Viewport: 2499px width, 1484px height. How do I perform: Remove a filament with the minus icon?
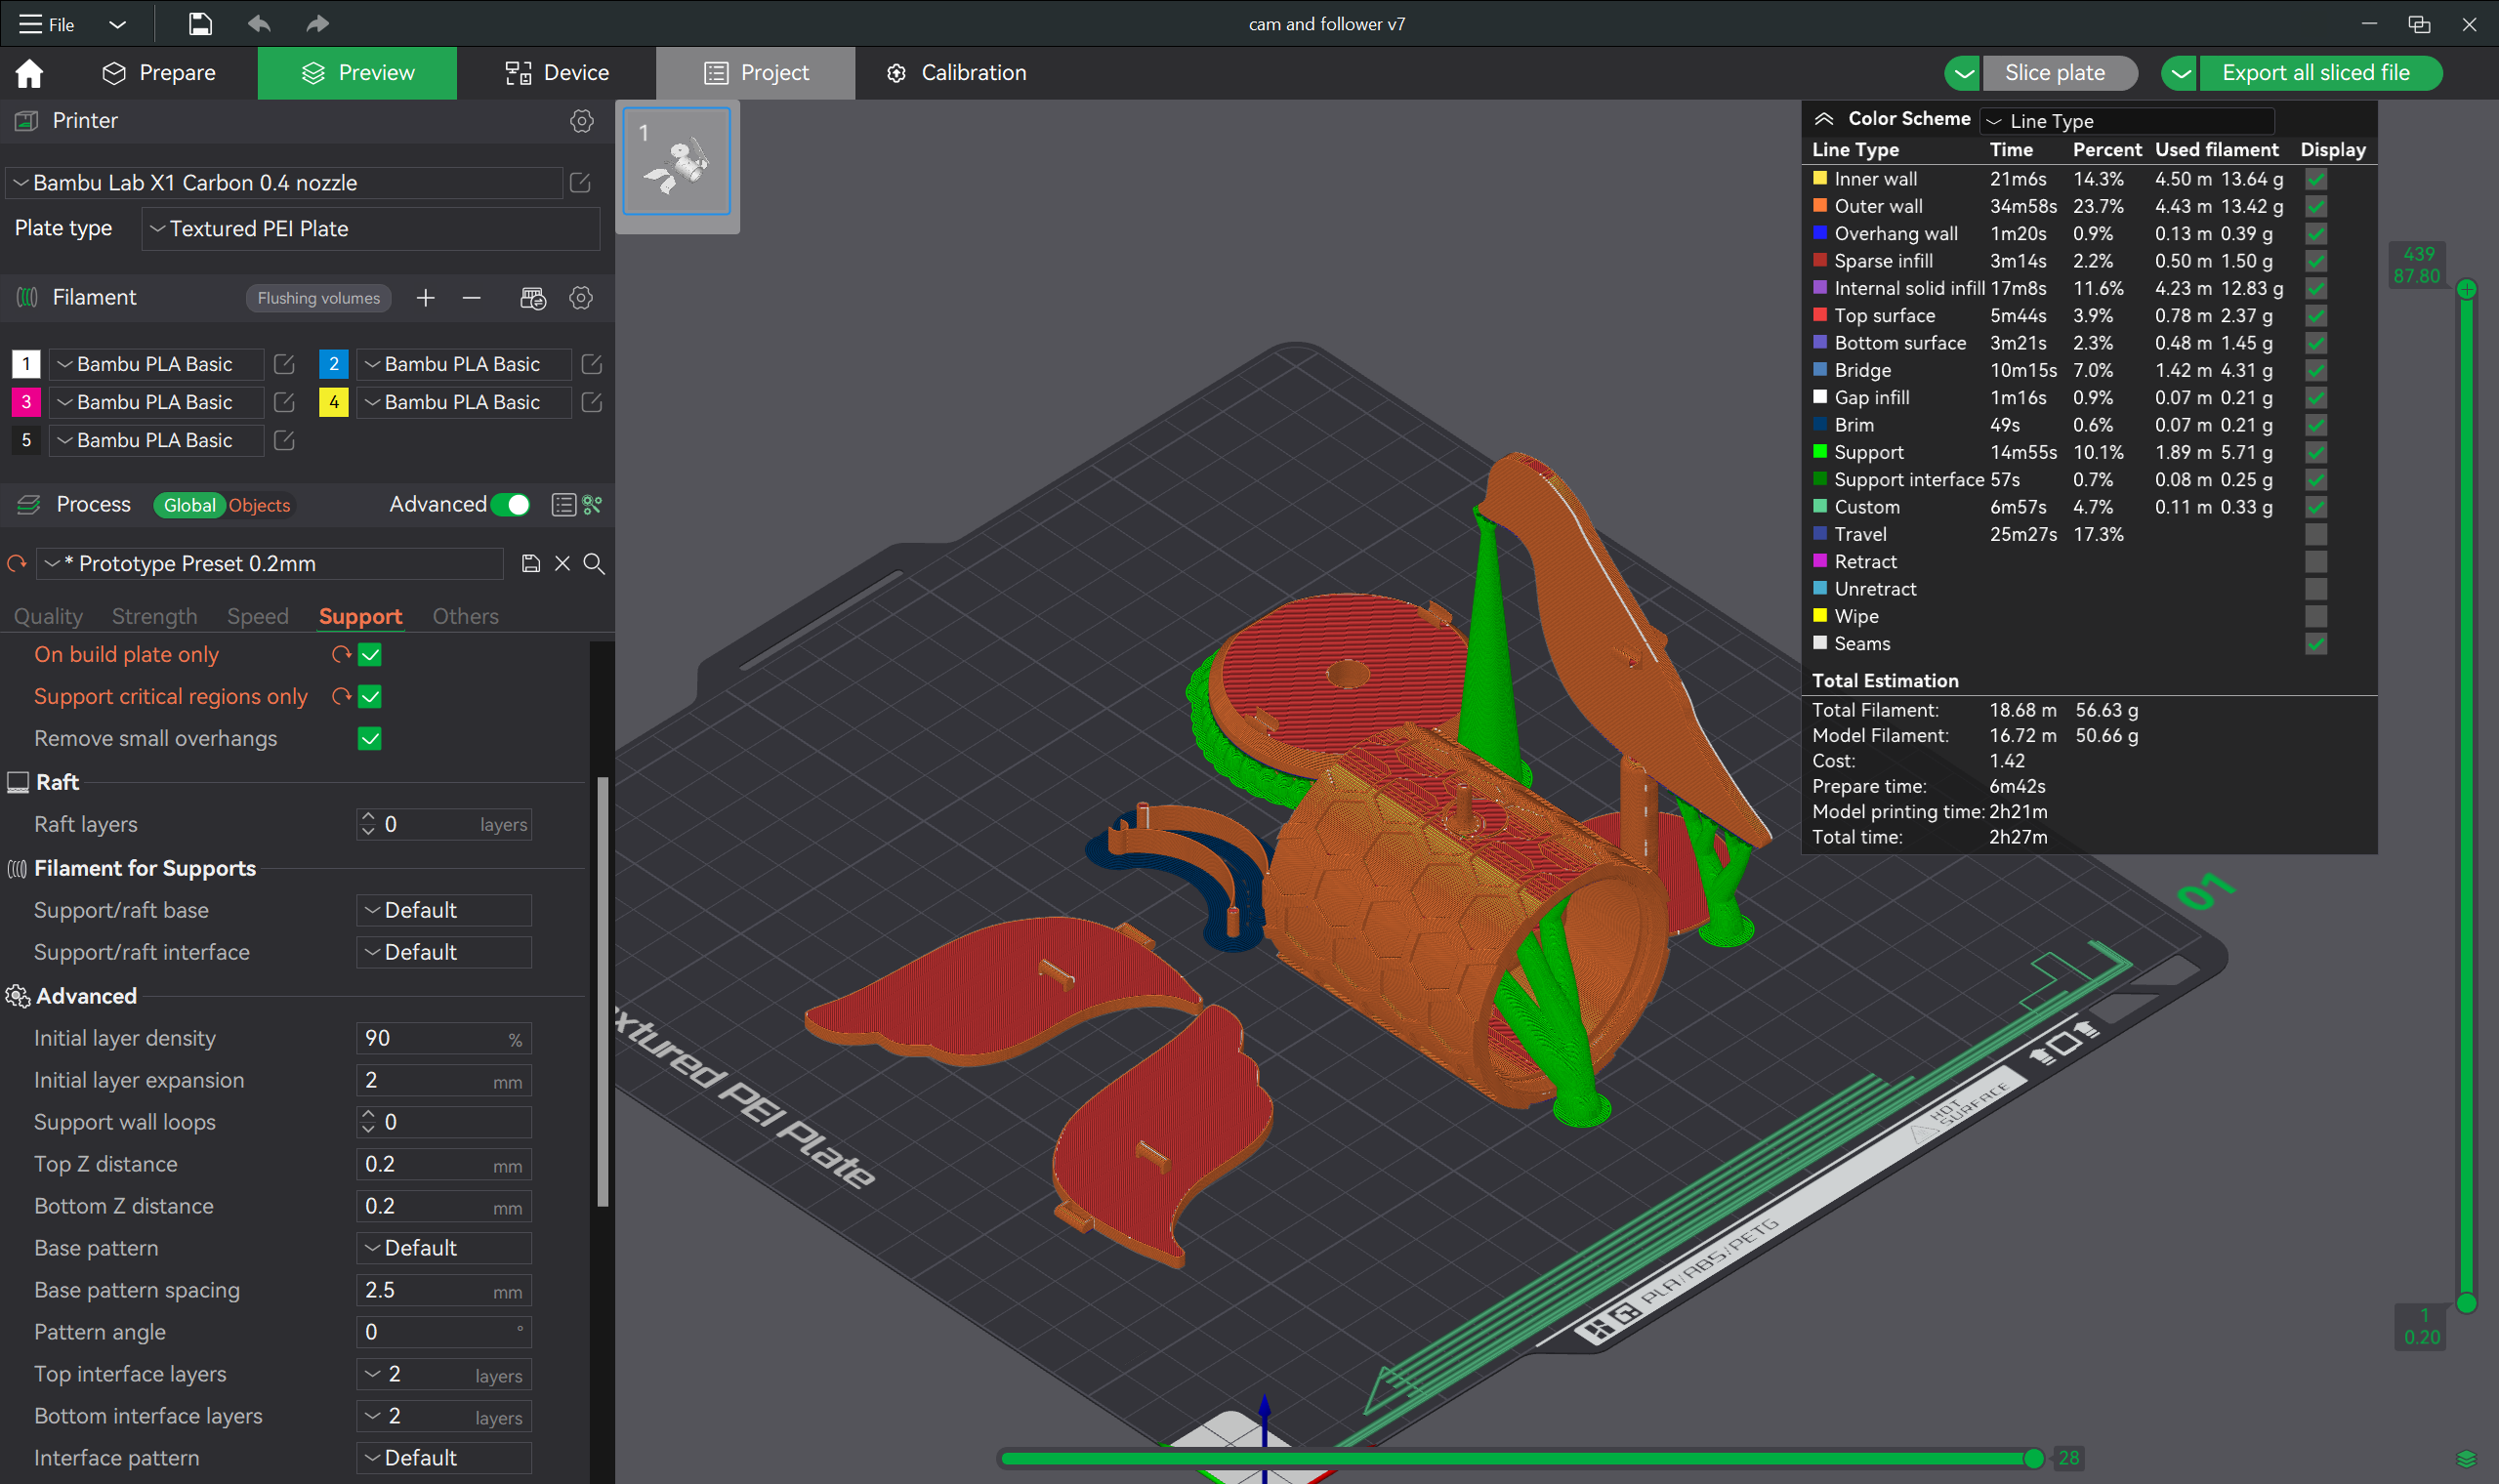[472, 298]
